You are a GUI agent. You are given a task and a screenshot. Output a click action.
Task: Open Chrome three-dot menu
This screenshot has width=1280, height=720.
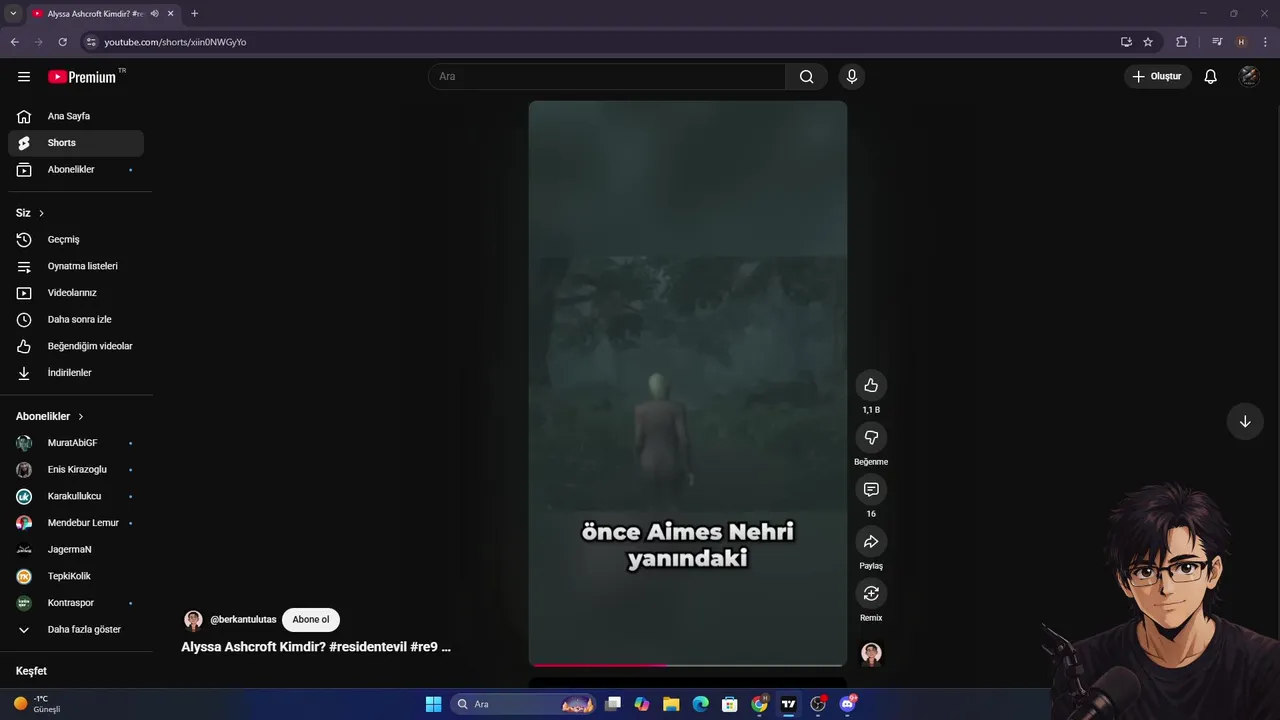[1266, 42]
